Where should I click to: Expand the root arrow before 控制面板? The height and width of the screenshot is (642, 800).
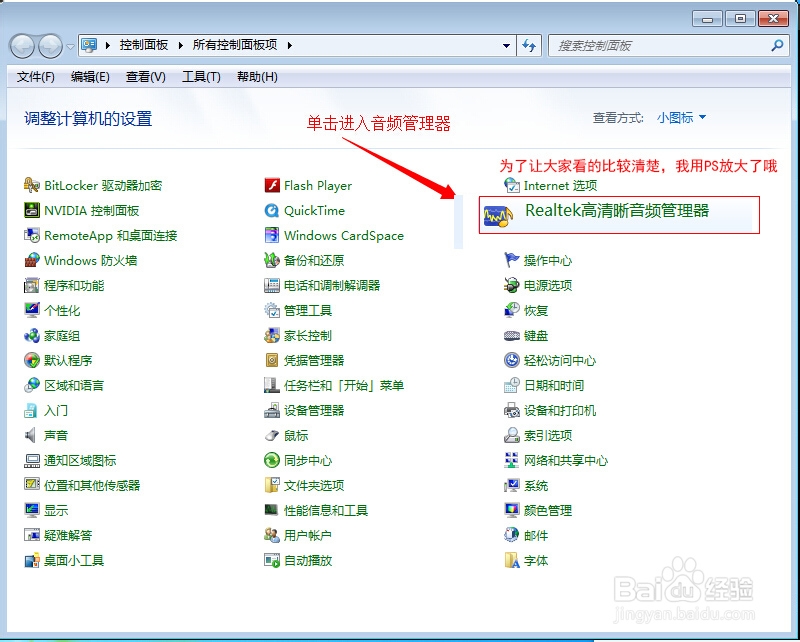(108, 45)
